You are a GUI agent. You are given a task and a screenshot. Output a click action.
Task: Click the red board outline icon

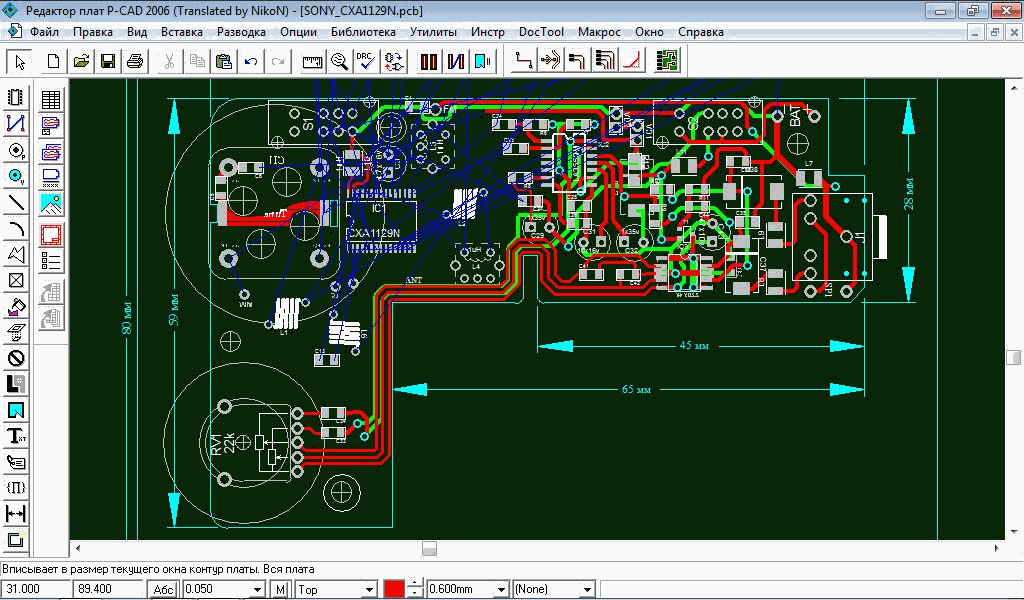click(51, 234)
